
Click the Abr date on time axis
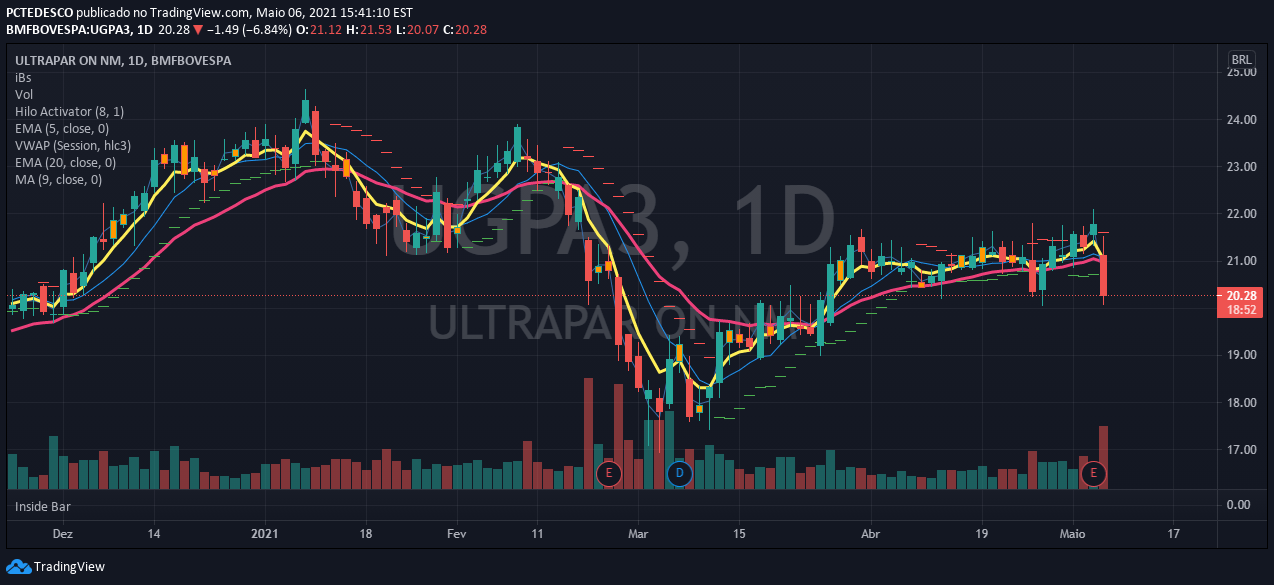pos(872,534)
